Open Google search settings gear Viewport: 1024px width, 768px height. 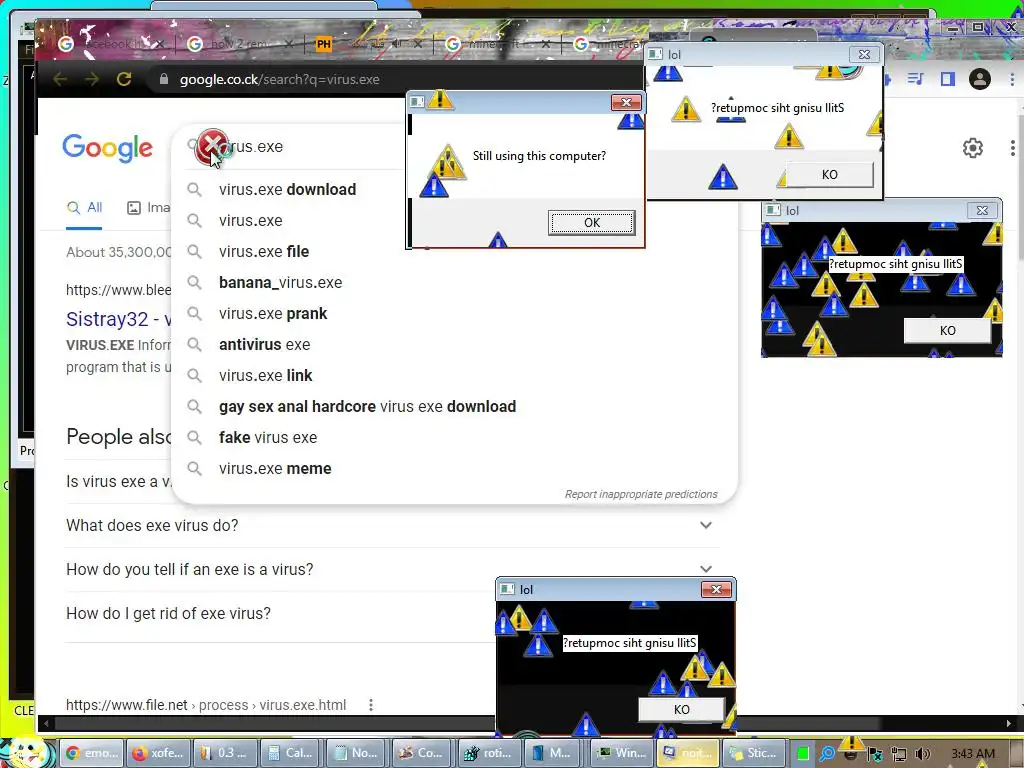coord(972,148)
